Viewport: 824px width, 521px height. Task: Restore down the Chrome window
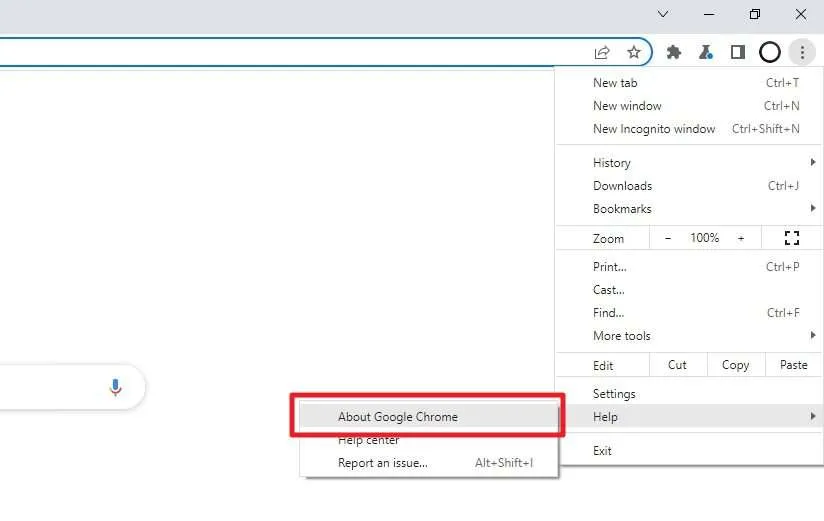coord(755,14)
